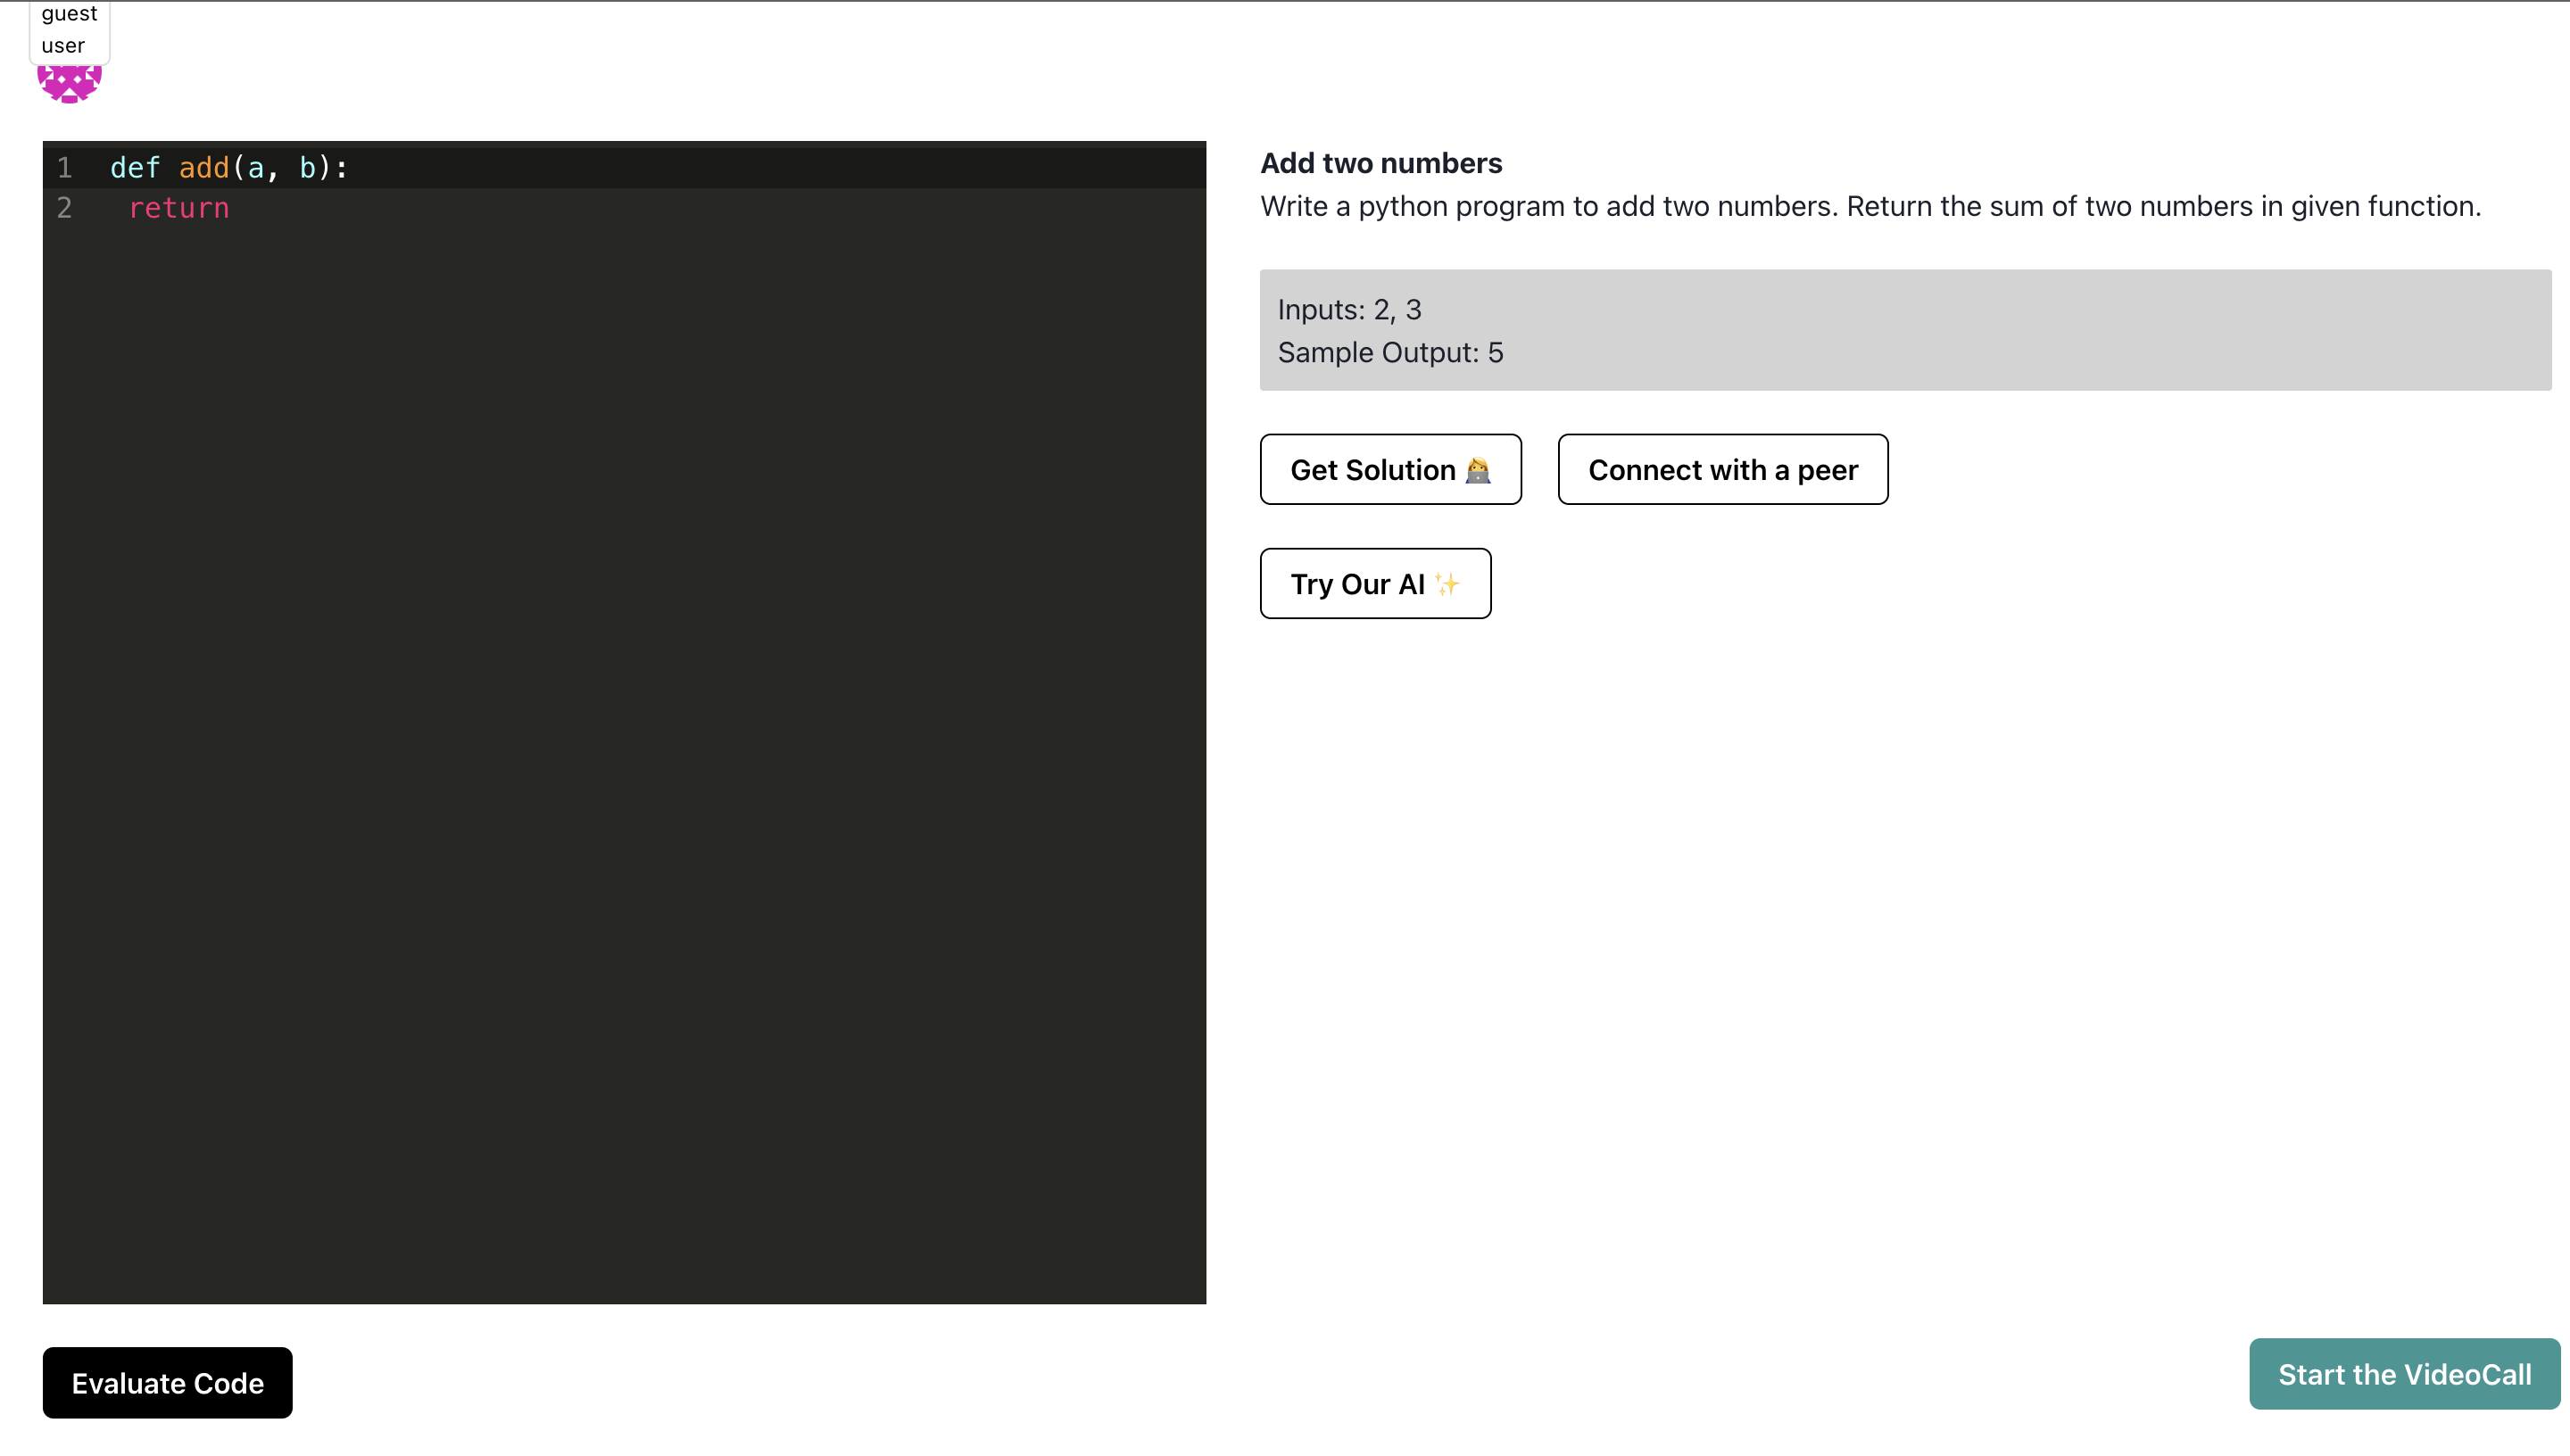The height and width of the screenshot is (1456, 2570).
Task: Click sparkle icon on Try Our AI
Action: [x=1447, y=584]
